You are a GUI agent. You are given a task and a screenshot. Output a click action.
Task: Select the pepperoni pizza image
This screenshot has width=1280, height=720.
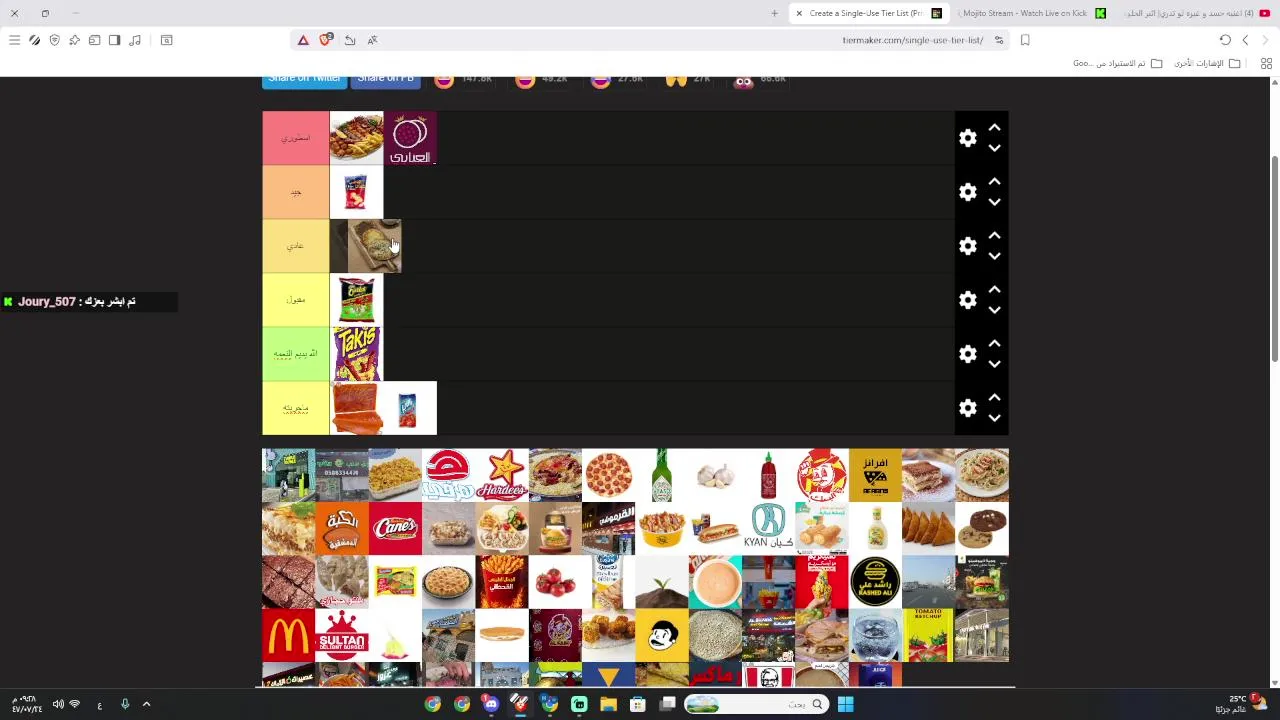click(609, 475)
